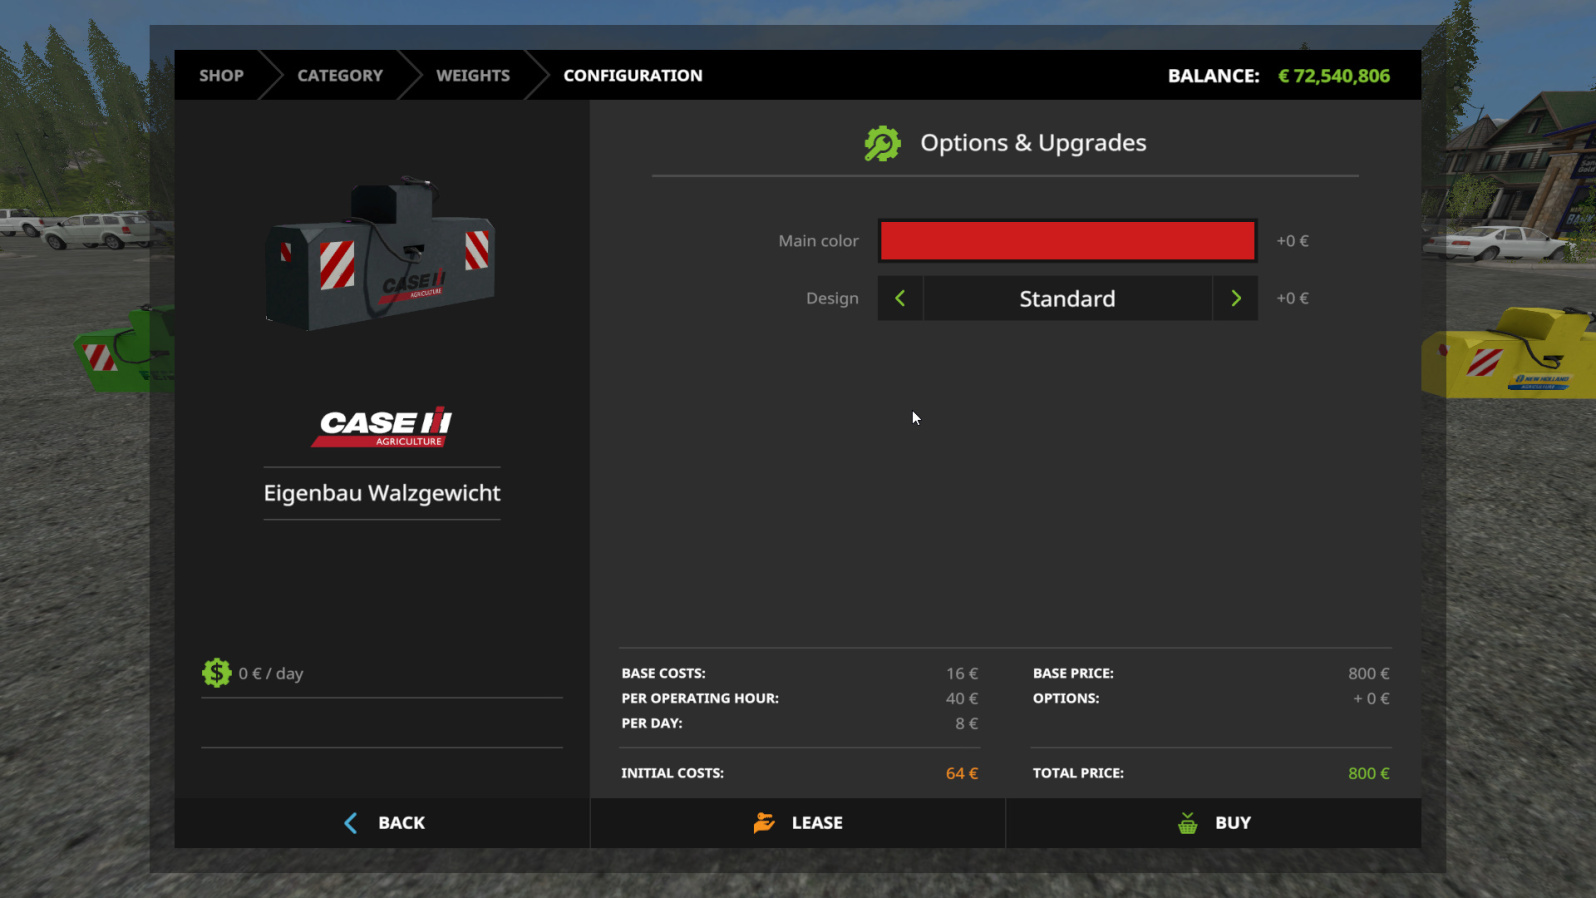Click the green dollar daily cost icon

(216, 673)
